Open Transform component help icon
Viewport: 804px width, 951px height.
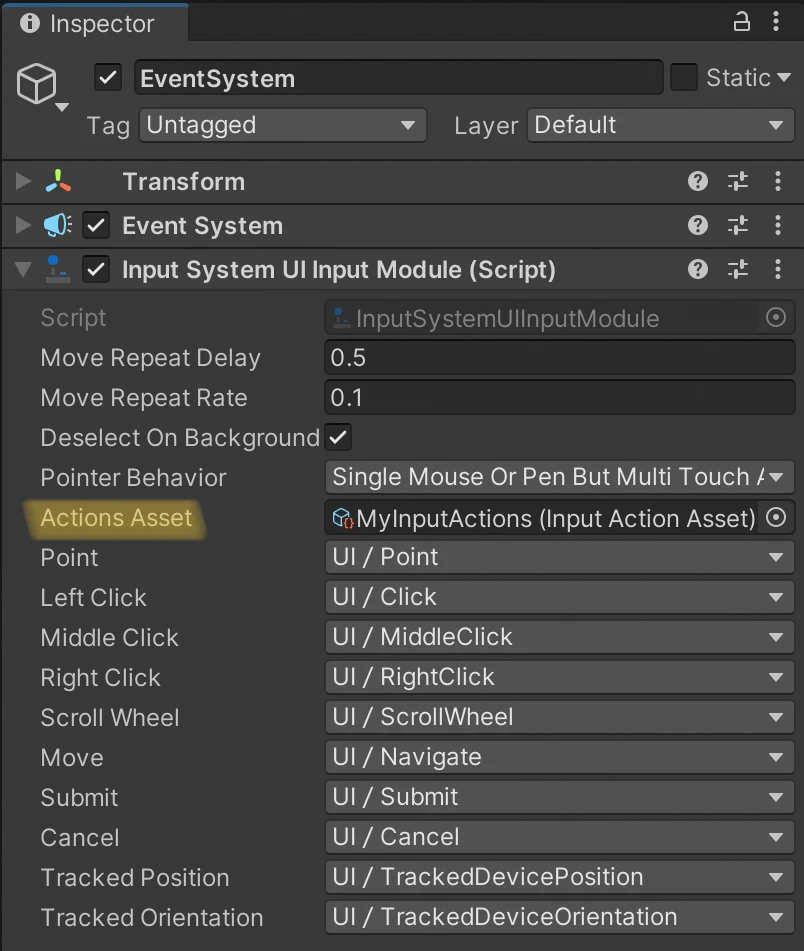(698, 181)
